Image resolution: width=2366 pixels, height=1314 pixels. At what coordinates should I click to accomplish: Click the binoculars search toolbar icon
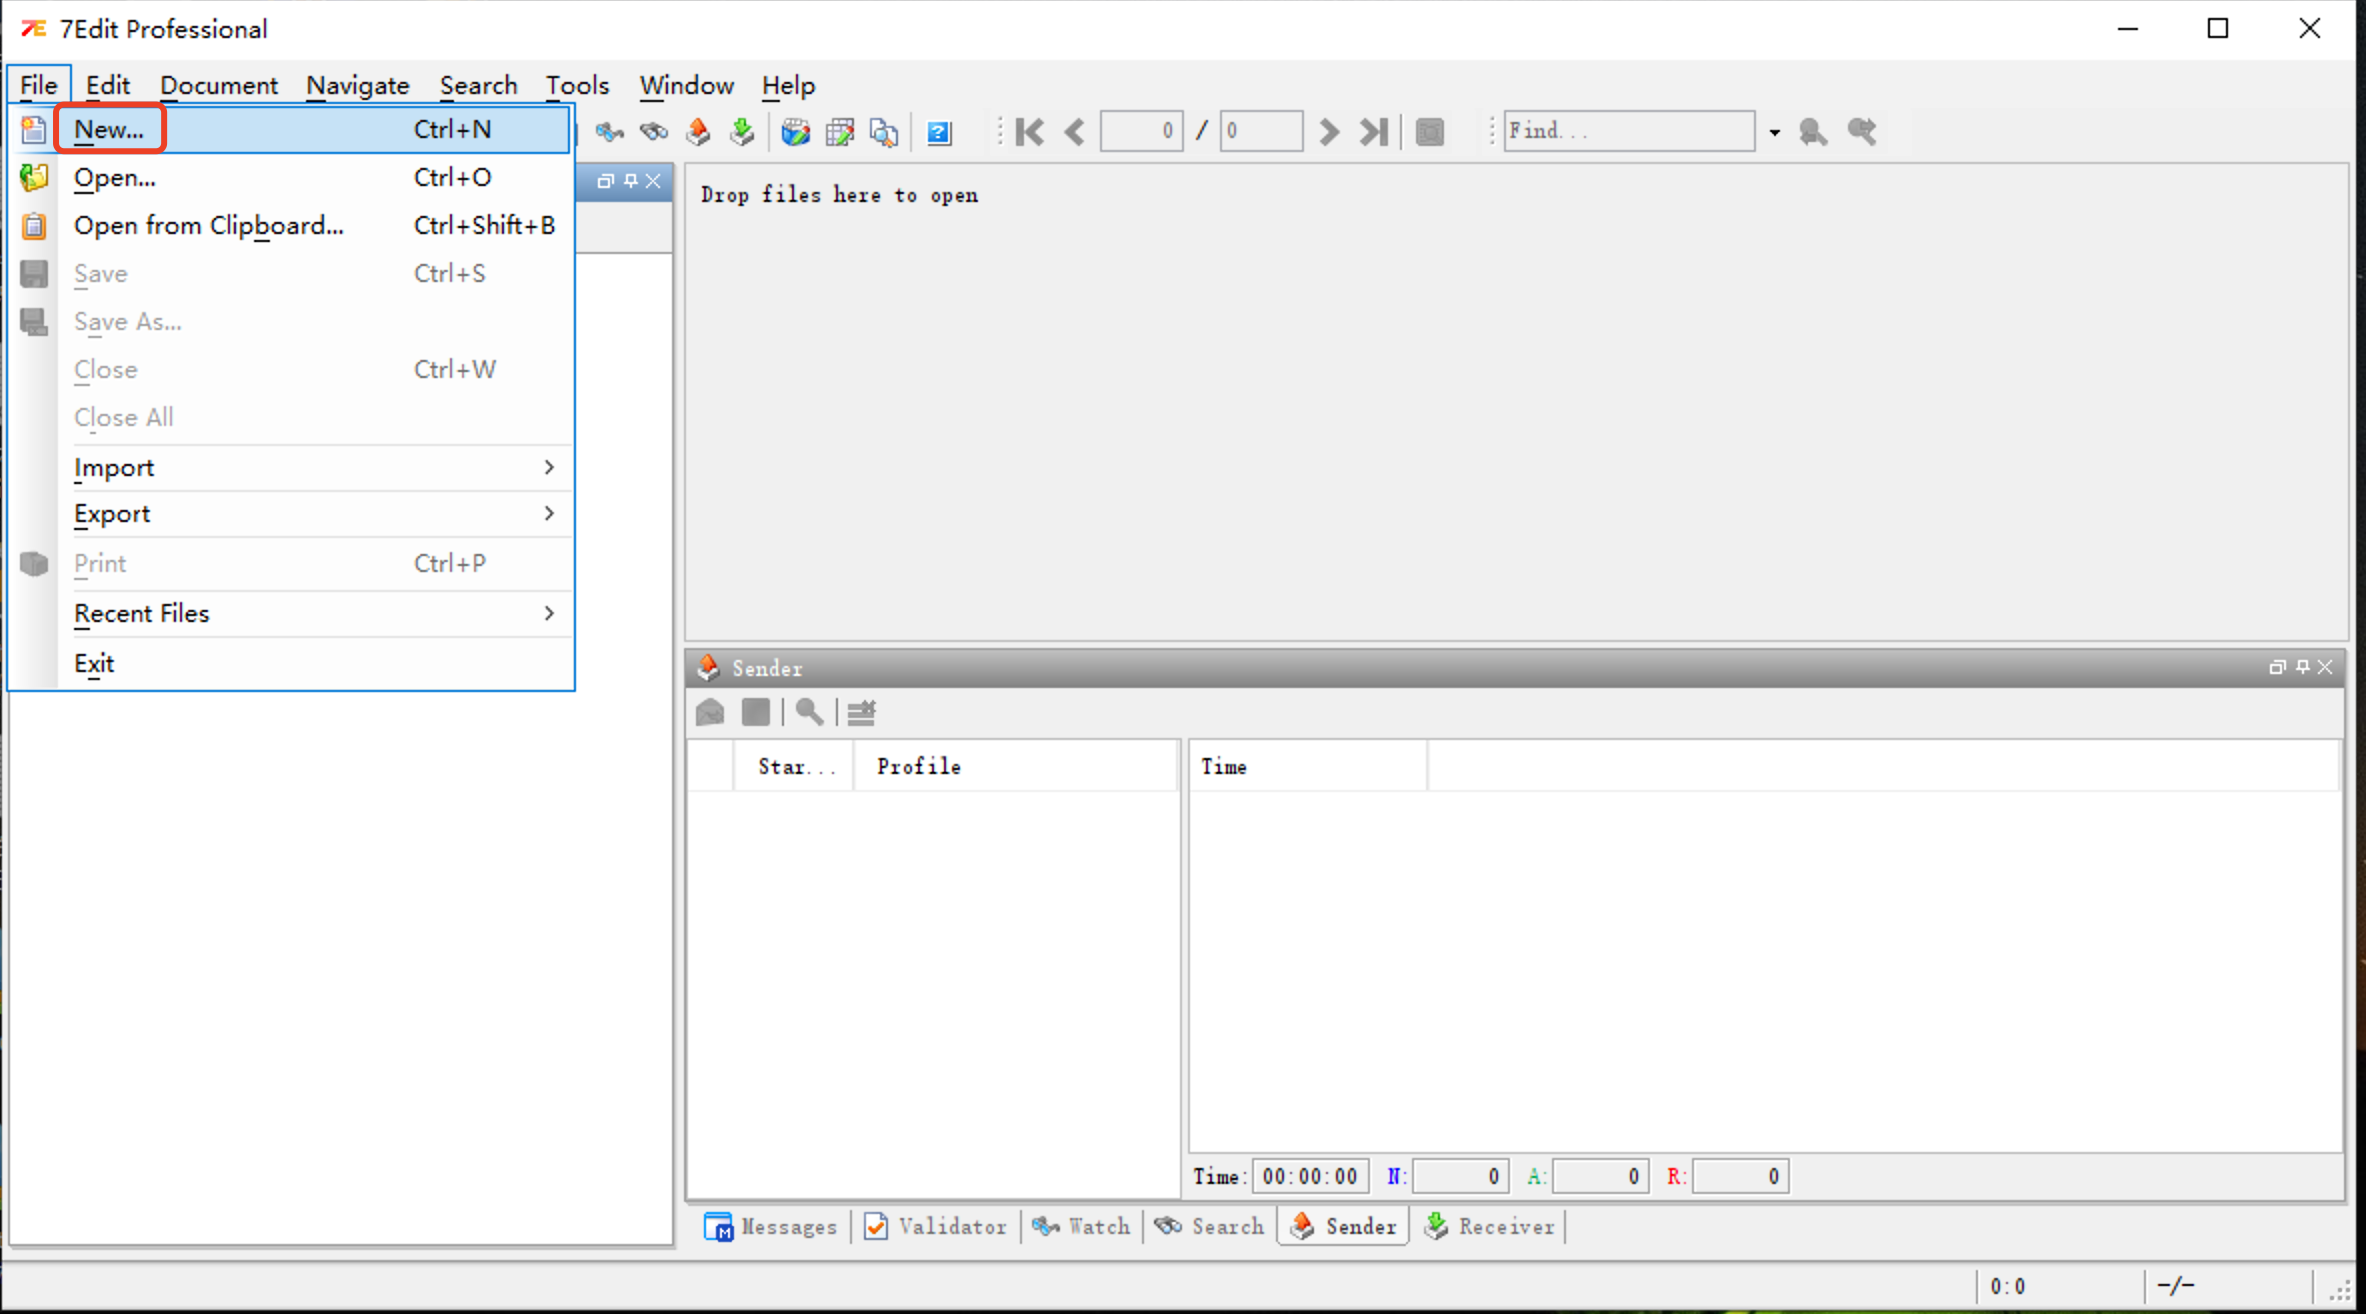(654, 131)
